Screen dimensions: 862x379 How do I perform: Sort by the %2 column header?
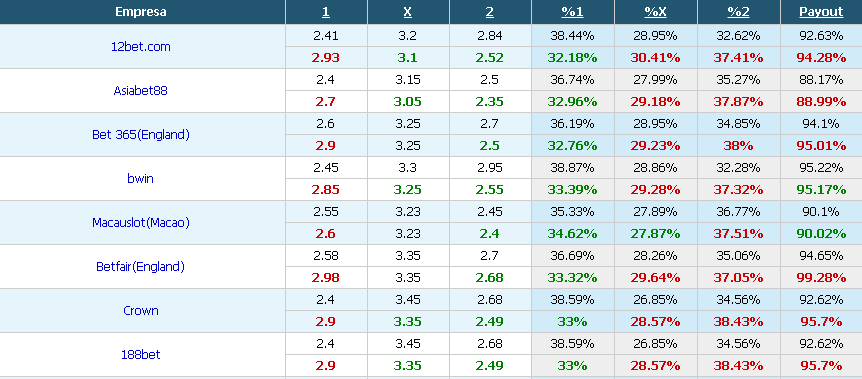click(738, 12)
